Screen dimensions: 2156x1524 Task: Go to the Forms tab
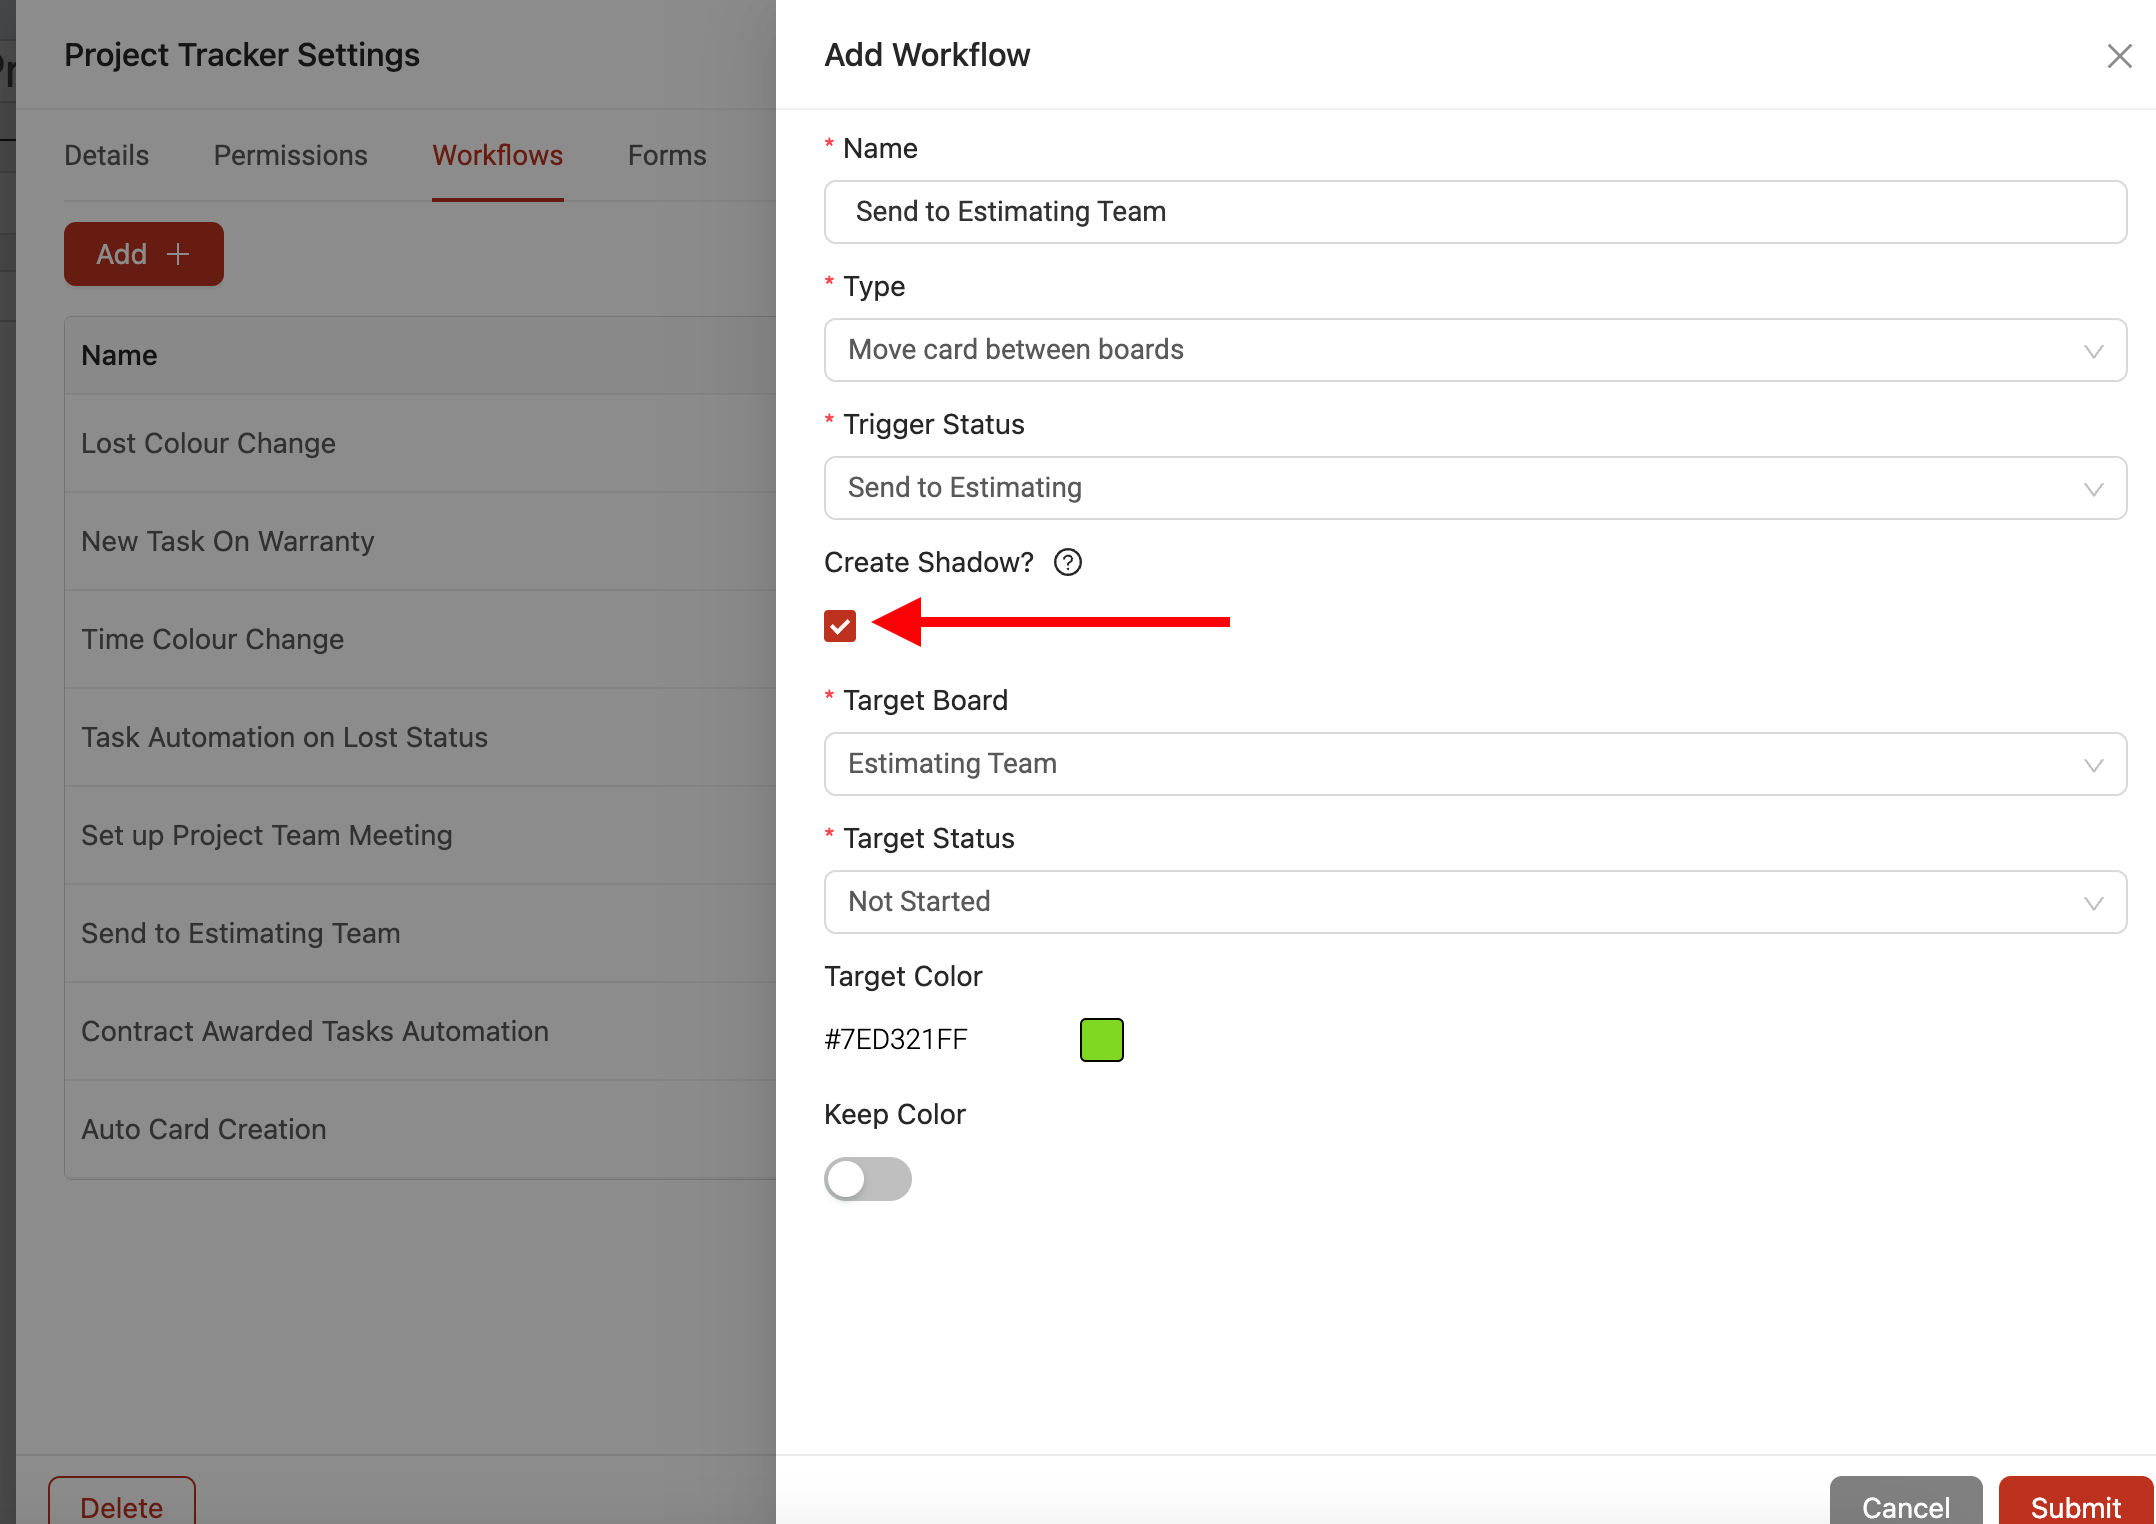(x=666, y=155)
